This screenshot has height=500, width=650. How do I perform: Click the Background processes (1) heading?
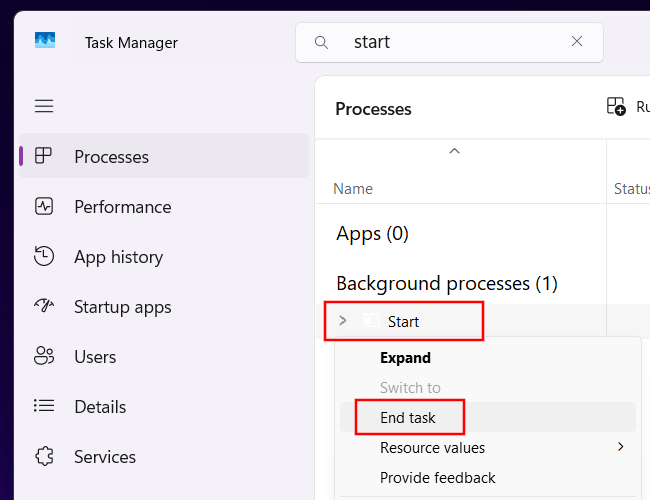click(x=447, y=284)
